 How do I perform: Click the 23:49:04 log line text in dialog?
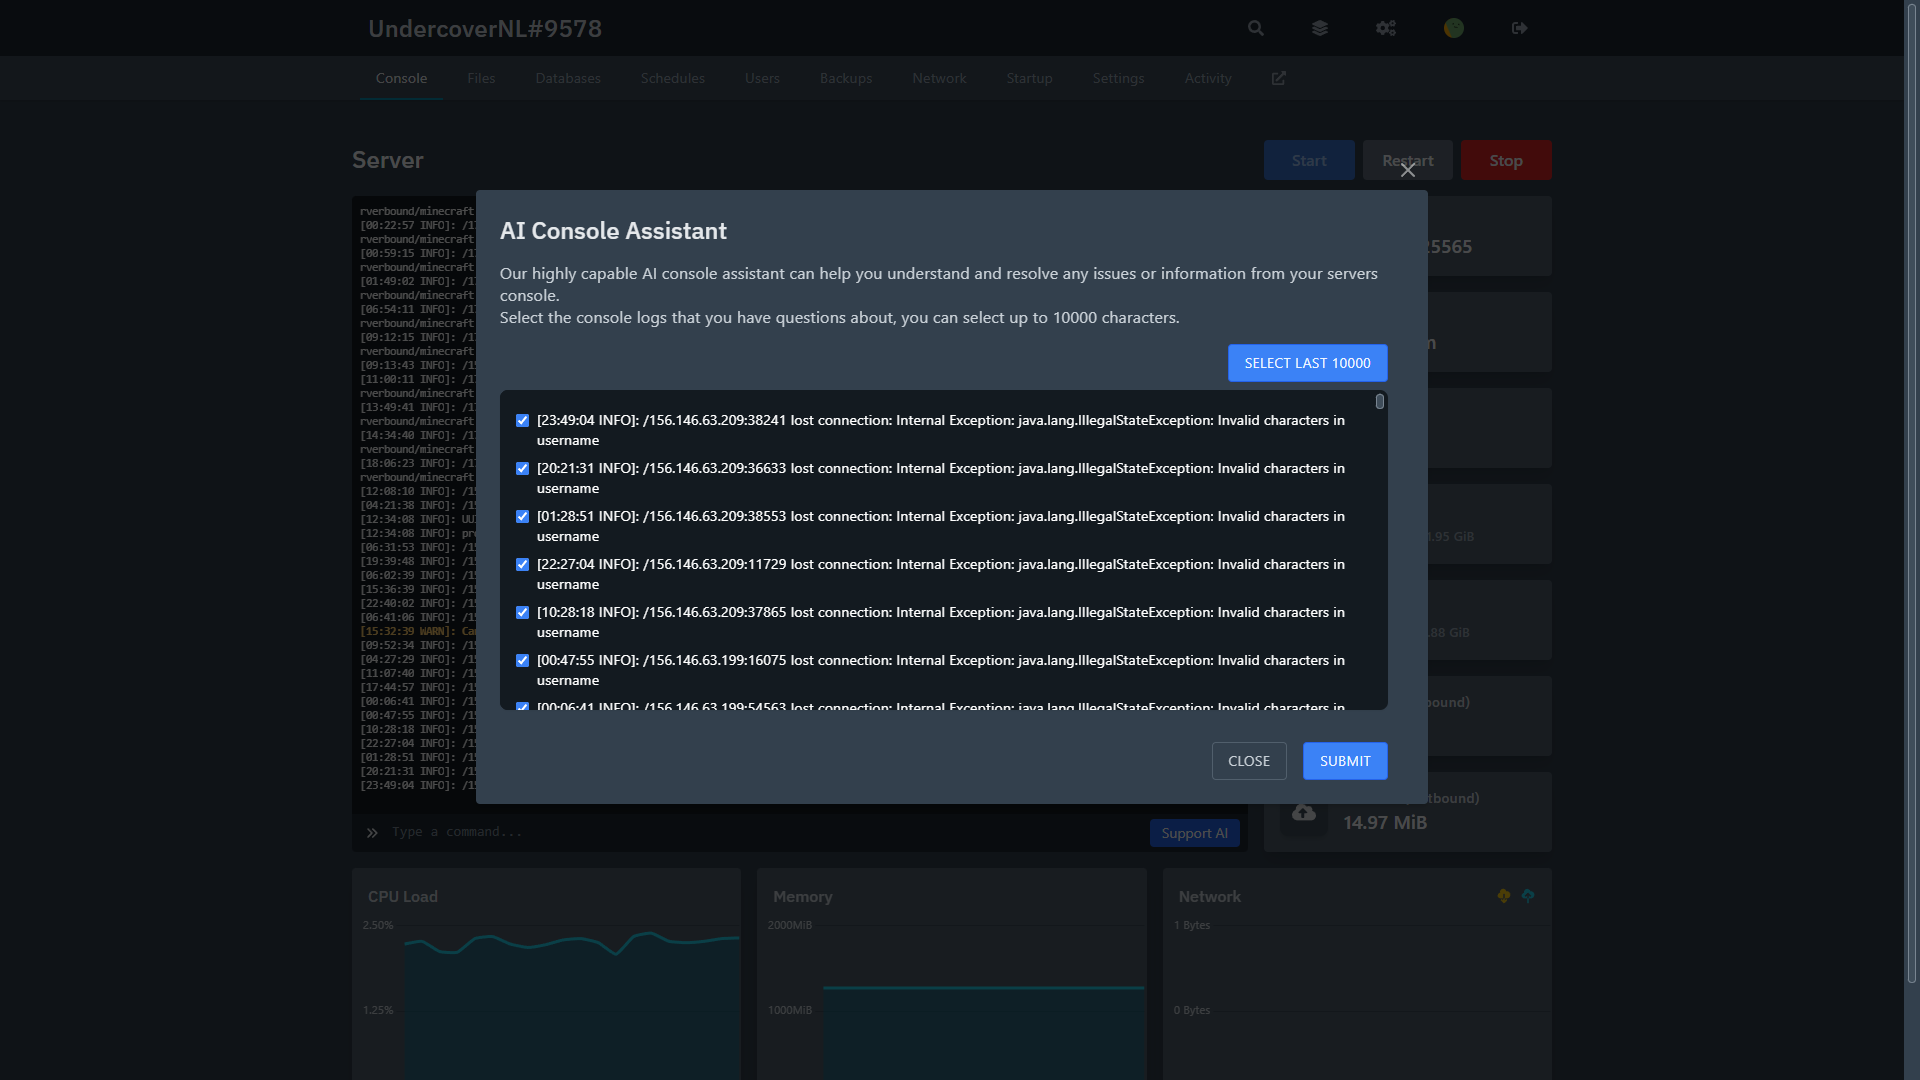coord(941,430)
